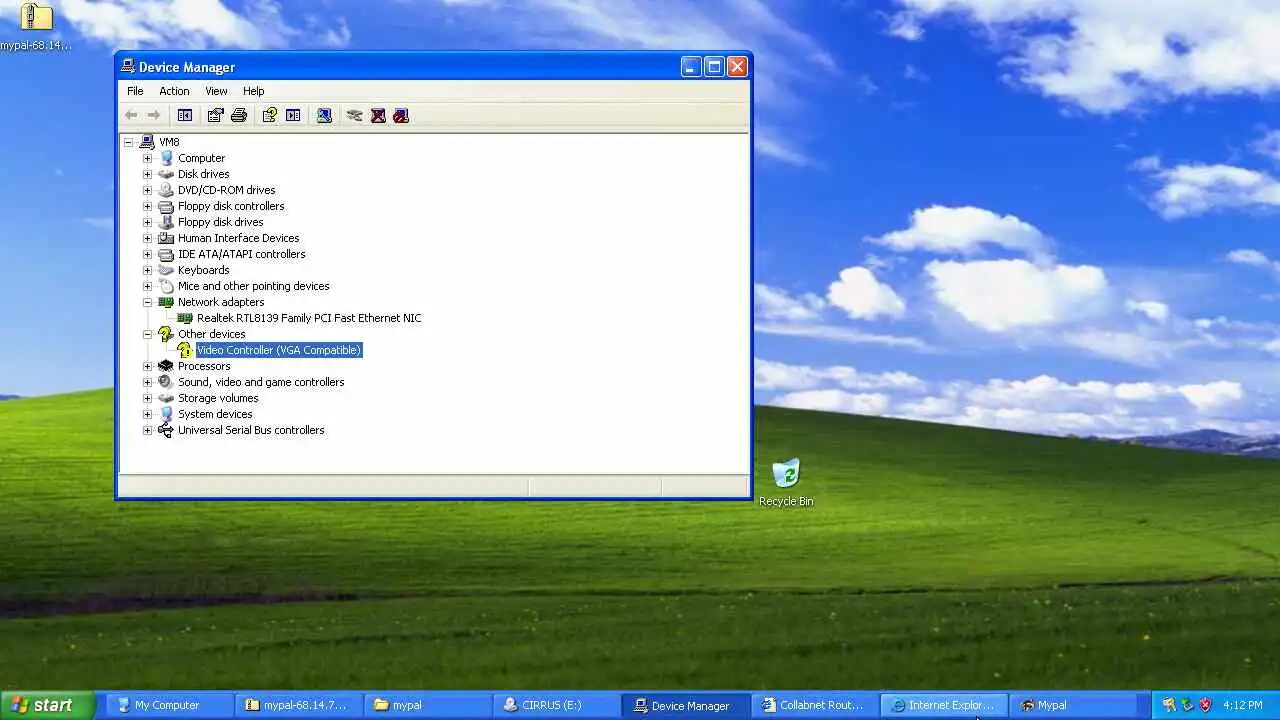Collapse the Other devices category
Screen dimensions: 1280x720
147,334
